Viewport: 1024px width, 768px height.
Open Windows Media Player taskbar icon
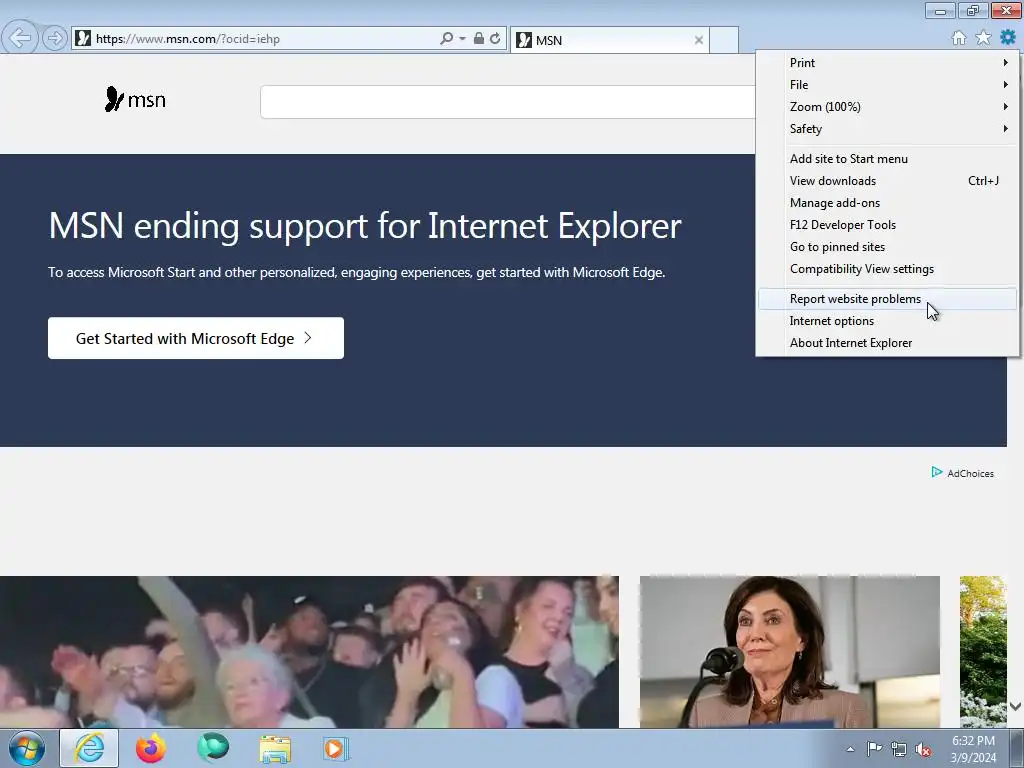[x=336, y=748]
